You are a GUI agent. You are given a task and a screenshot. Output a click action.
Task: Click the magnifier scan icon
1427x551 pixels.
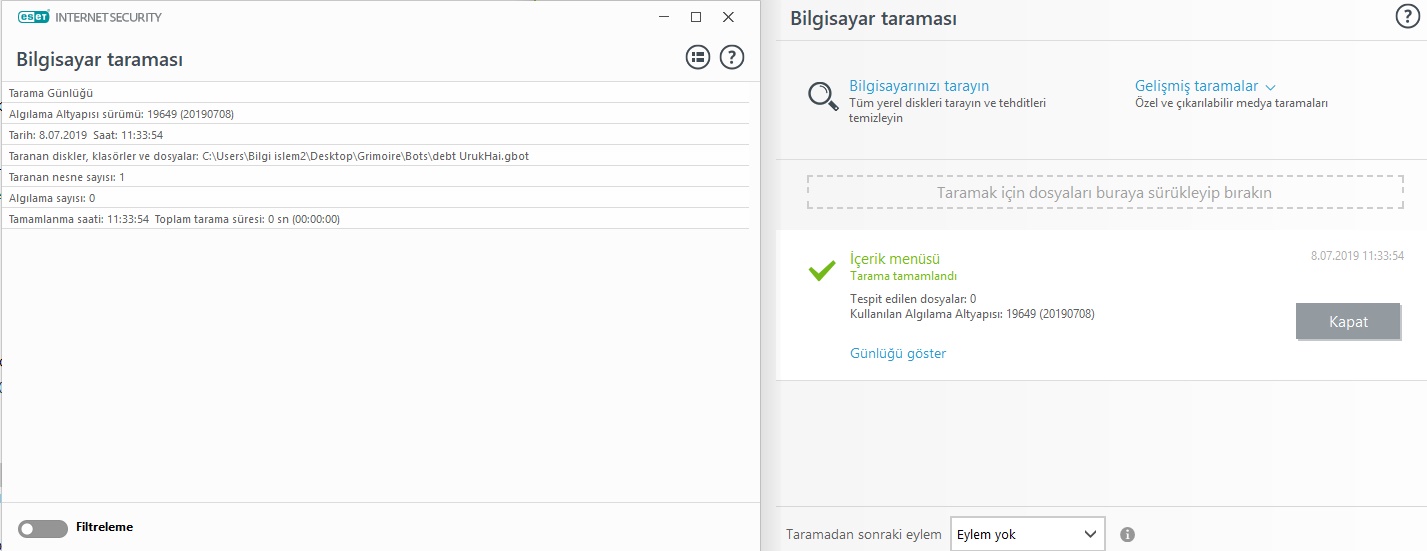[823, 96]
